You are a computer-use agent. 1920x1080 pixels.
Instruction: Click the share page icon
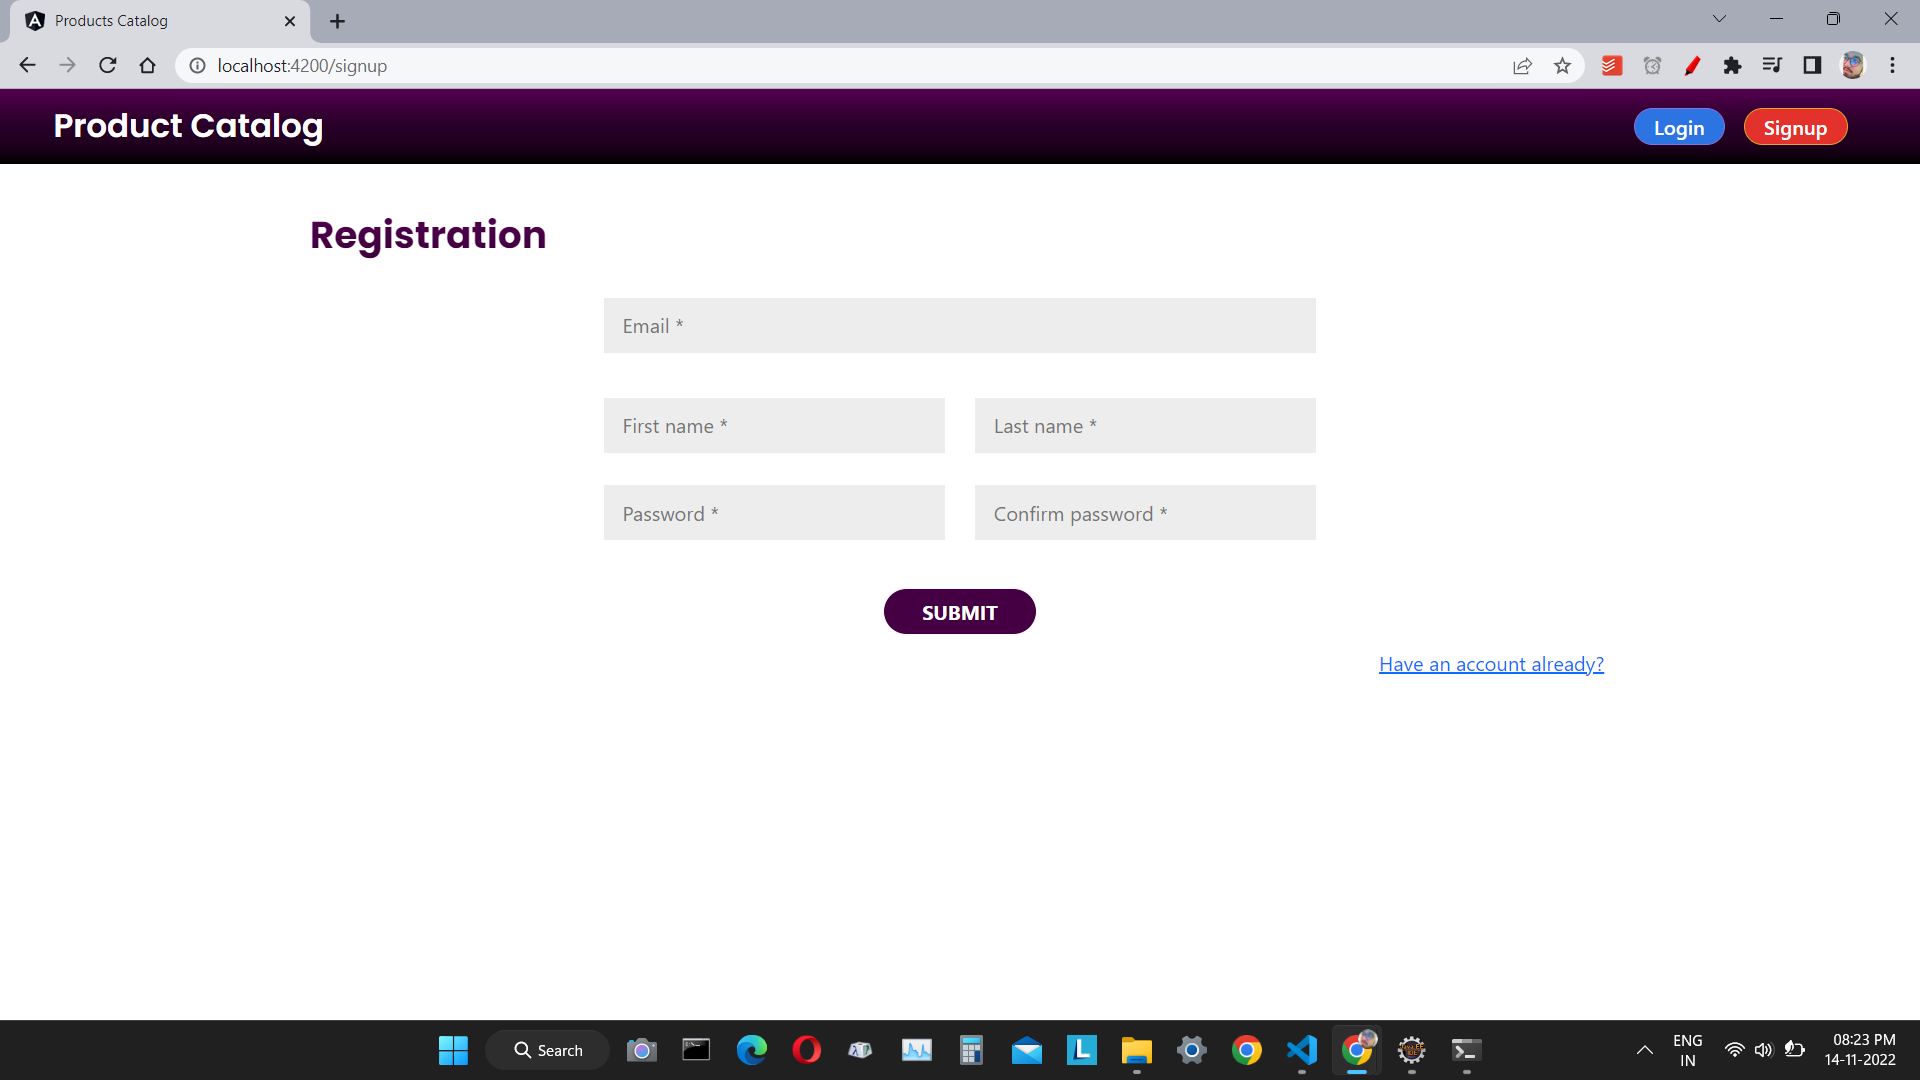(x=1522, y=66)
